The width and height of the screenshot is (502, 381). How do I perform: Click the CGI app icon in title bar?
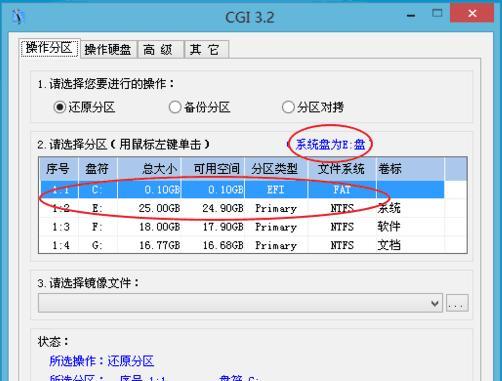coord(18,16)
